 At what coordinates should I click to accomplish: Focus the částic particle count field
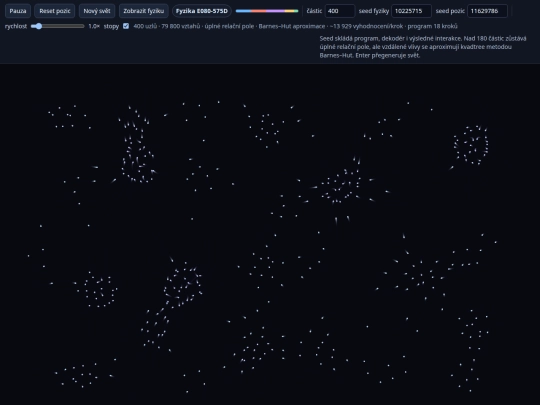(x=340, y=11)
